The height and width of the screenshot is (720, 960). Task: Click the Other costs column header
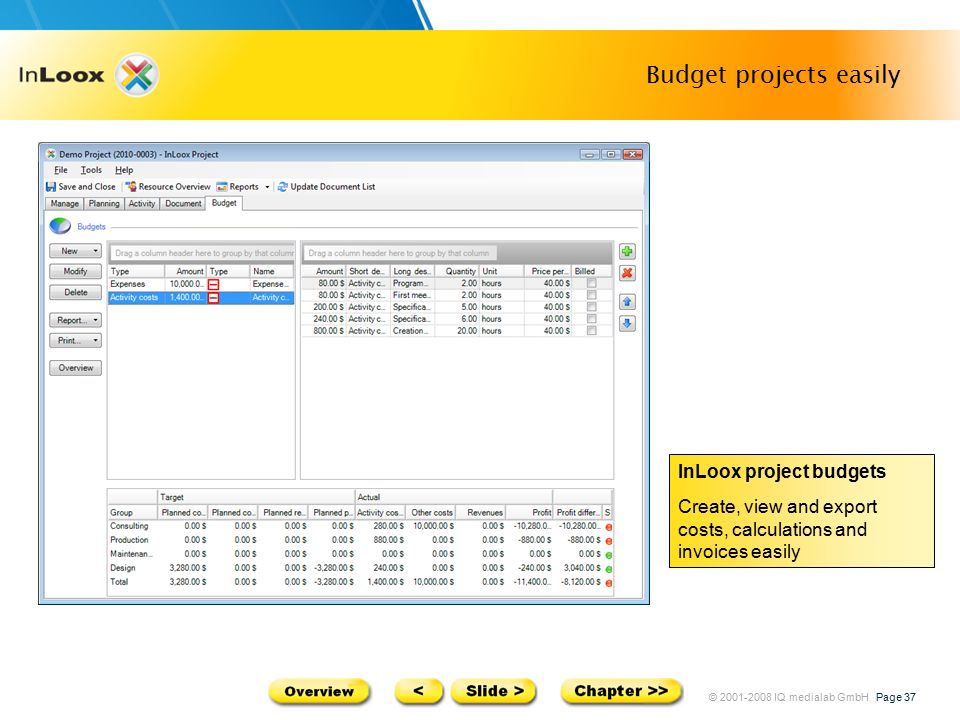430,513
